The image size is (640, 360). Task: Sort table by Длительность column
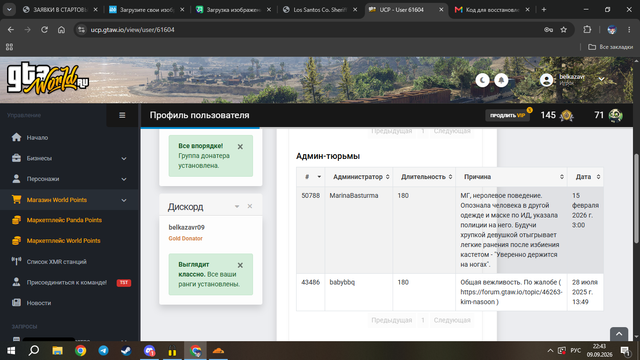424,177
